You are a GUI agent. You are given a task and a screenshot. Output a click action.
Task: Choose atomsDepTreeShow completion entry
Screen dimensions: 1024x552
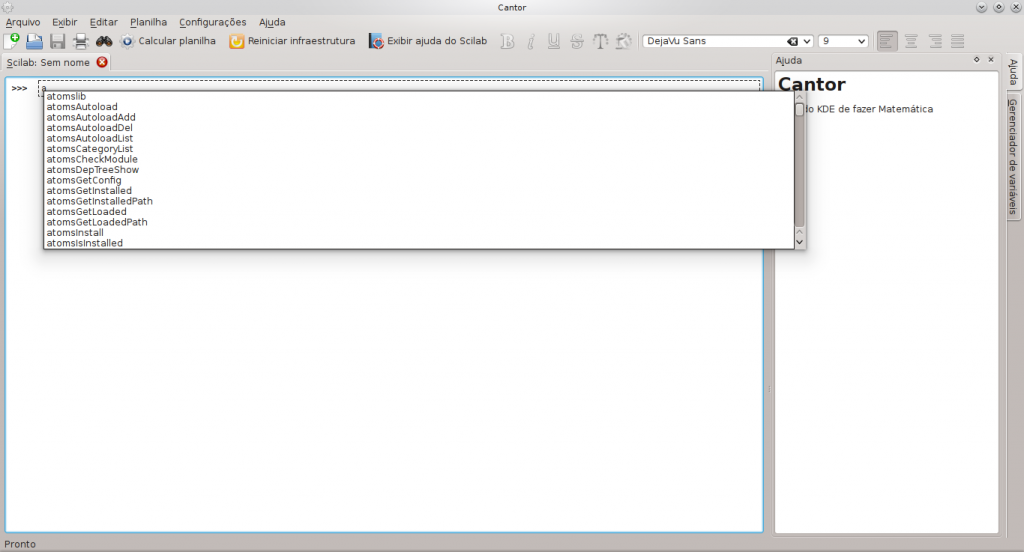pos(419,170)
